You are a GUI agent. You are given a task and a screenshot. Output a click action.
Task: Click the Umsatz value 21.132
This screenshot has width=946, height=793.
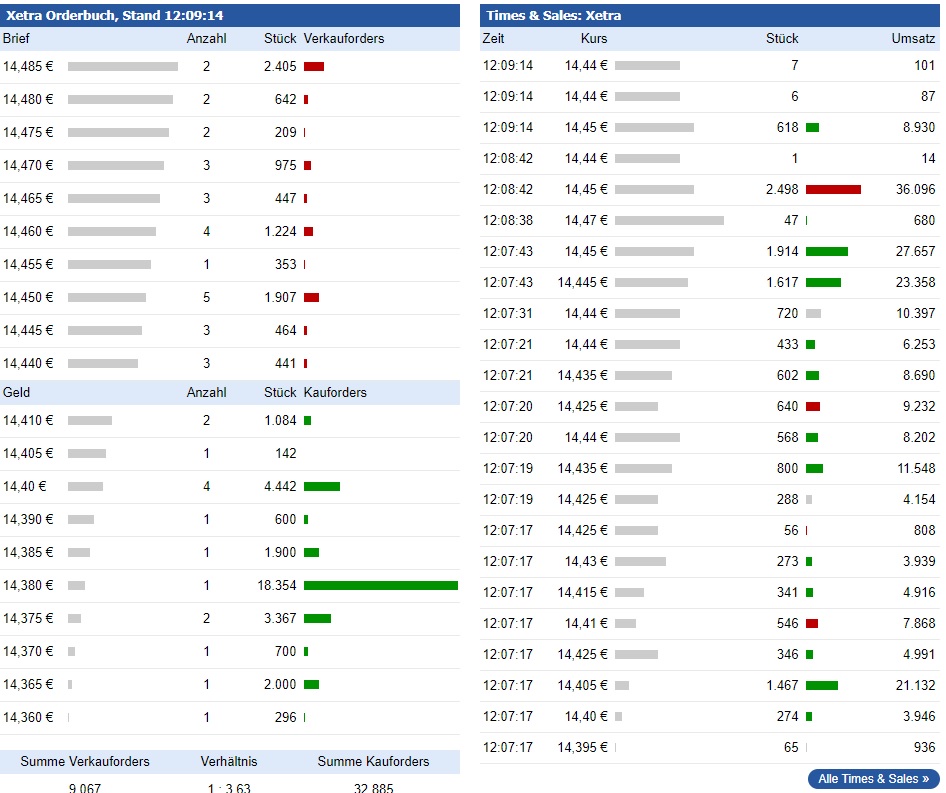pyautogui.click(x=915, y=685)
